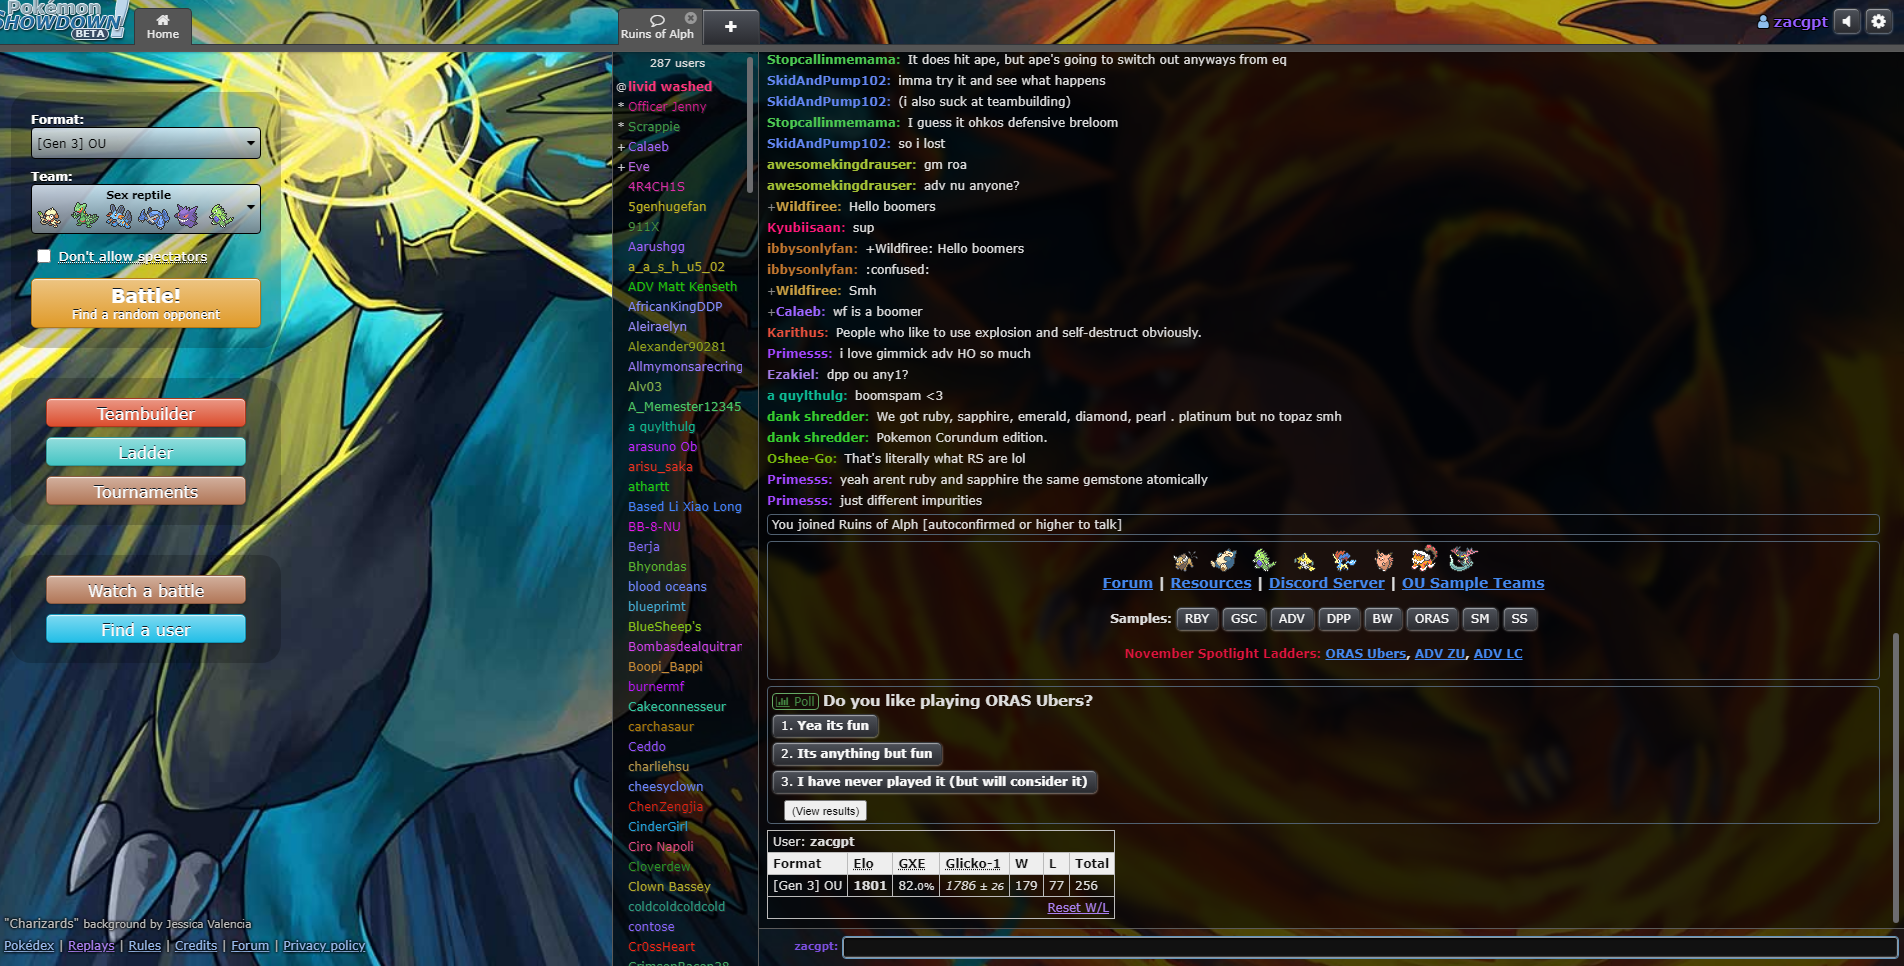Viewport: 1904px width, 966px height.
Task: Select the GSC samples button
Action: coord(1244,619)
